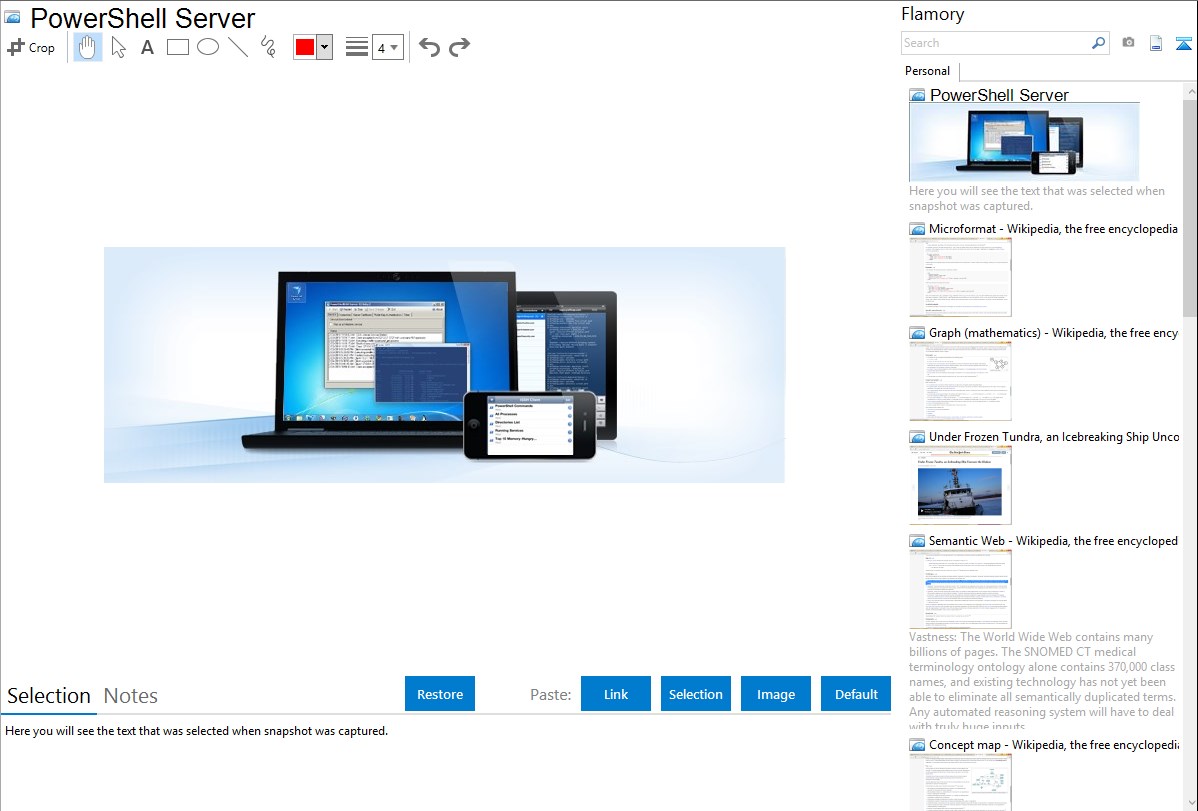This screenshot has width=1198, height=811.
Task: Click the line thickness icon
Action: (357, 47)
